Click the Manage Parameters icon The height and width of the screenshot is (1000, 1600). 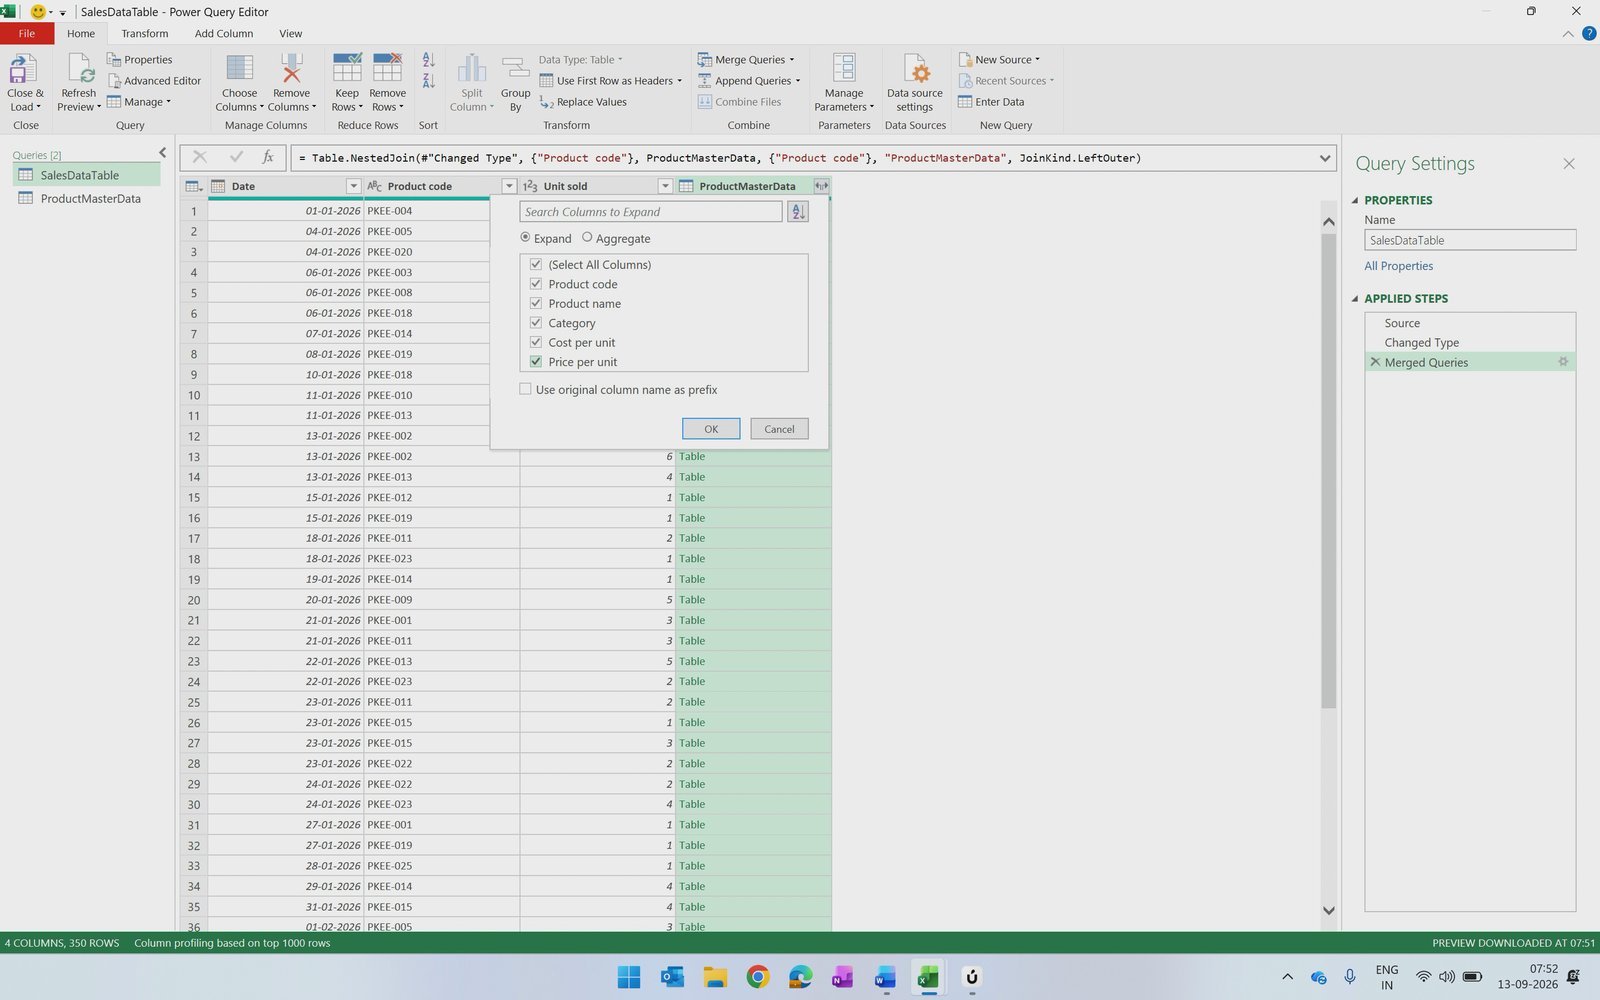click(x=844, y=69)
